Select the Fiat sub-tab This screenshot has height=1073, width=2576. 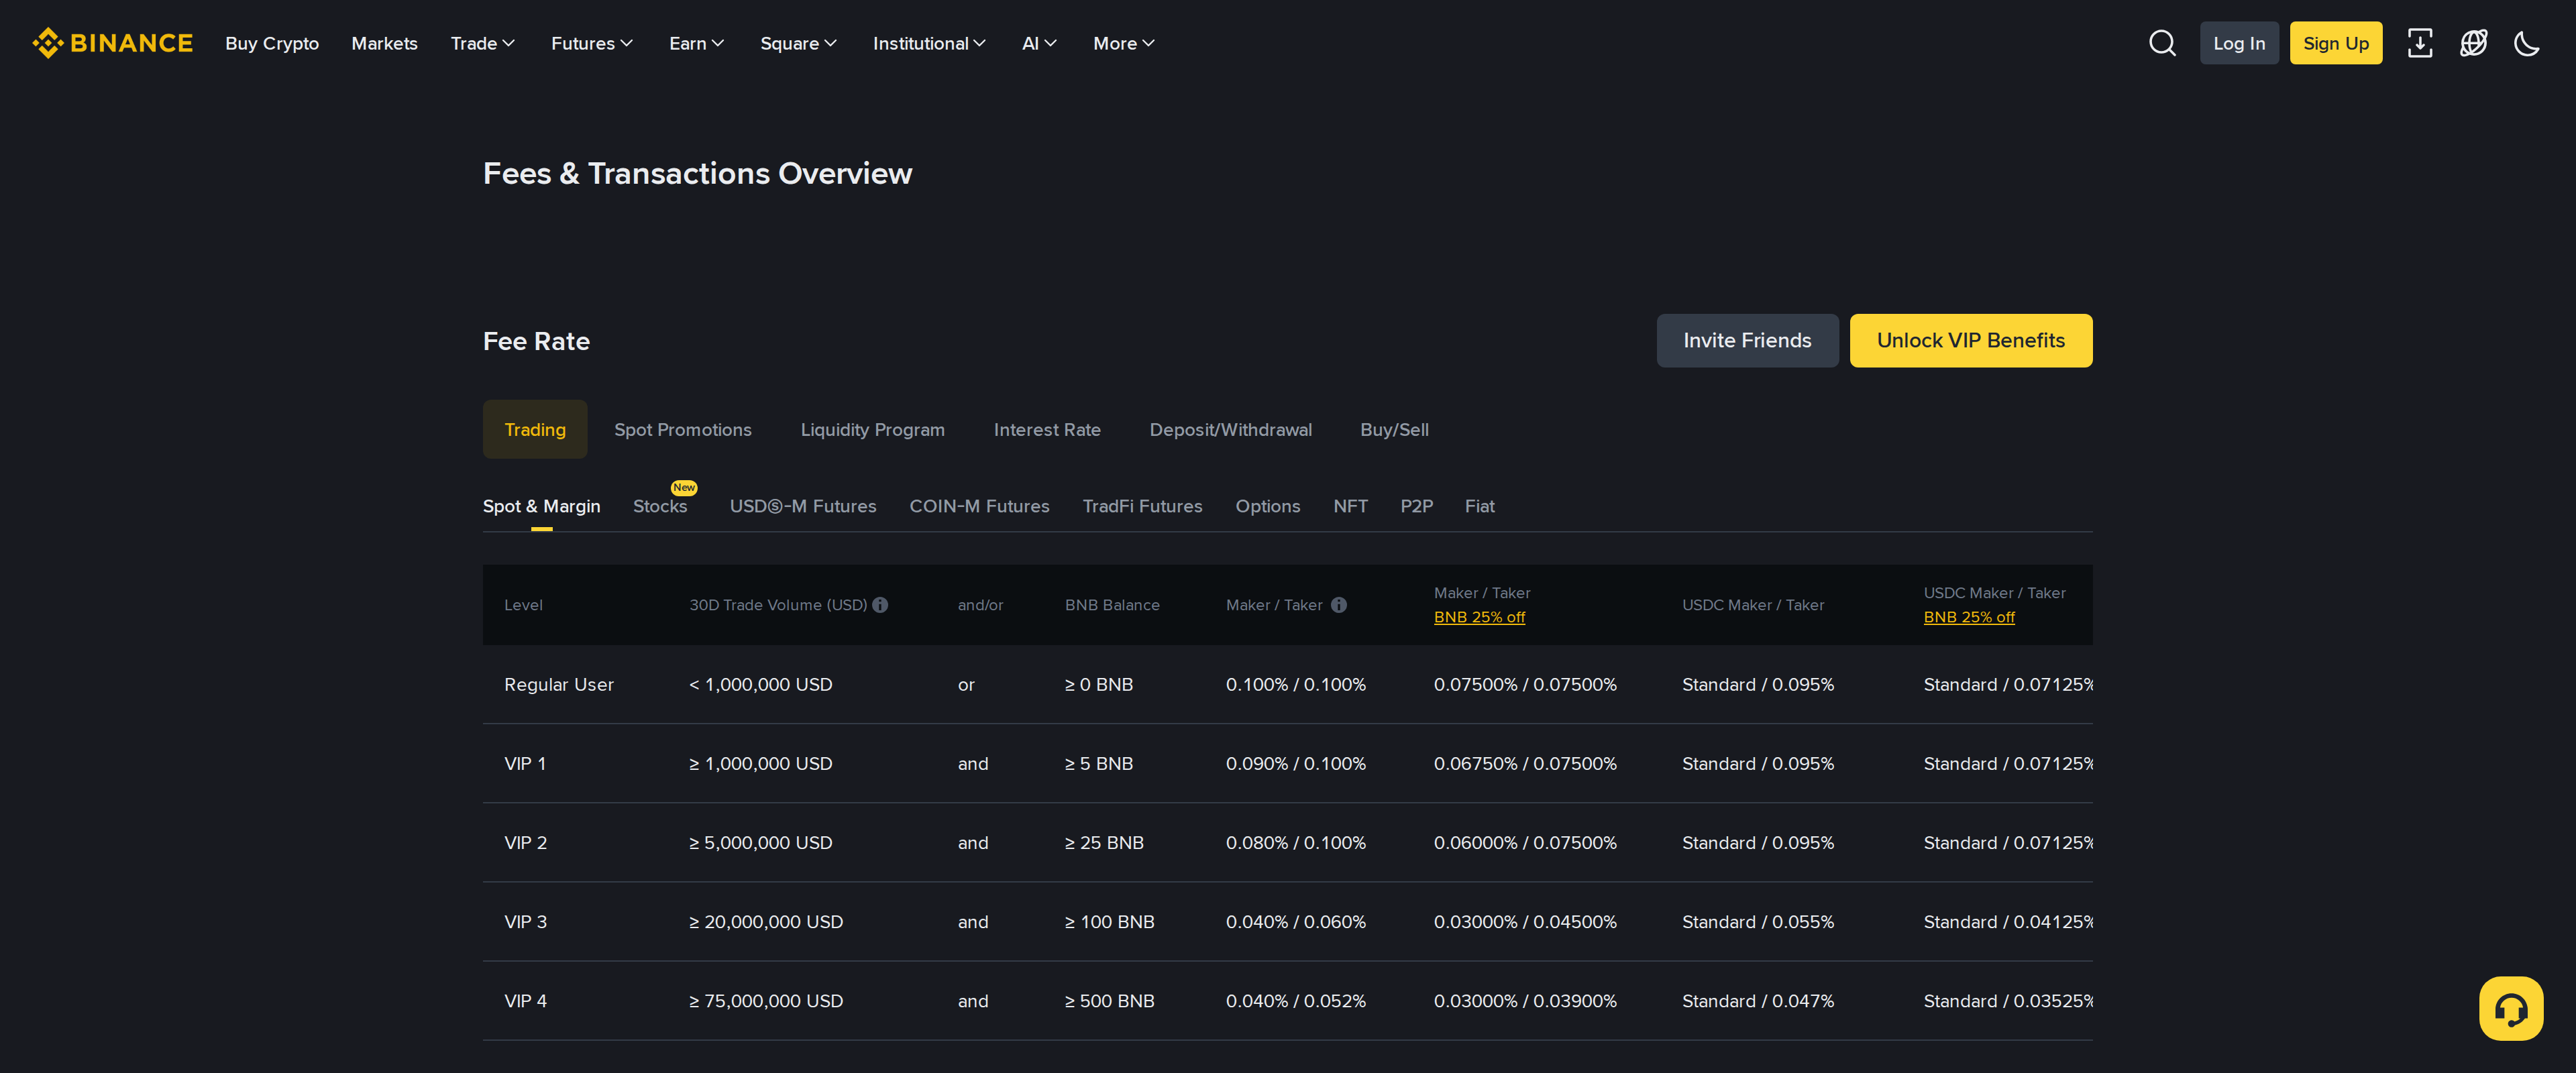coord(1479,506)
